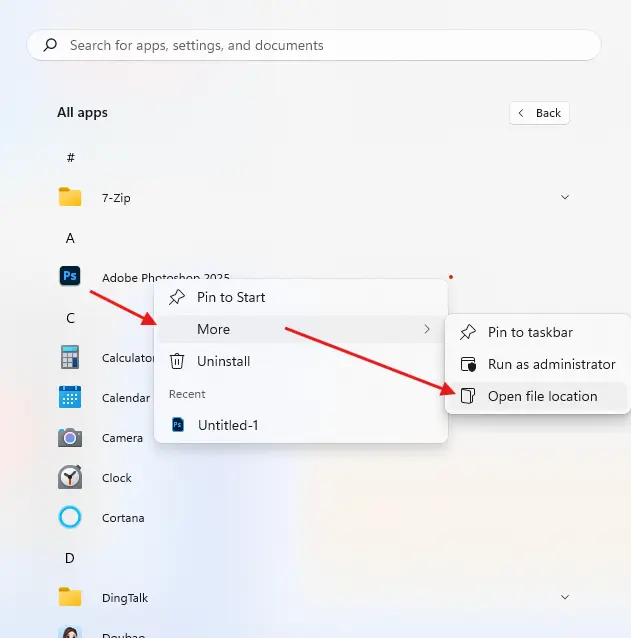Open the Cortana app icon
631x638 pixels.
click(70, 517)
